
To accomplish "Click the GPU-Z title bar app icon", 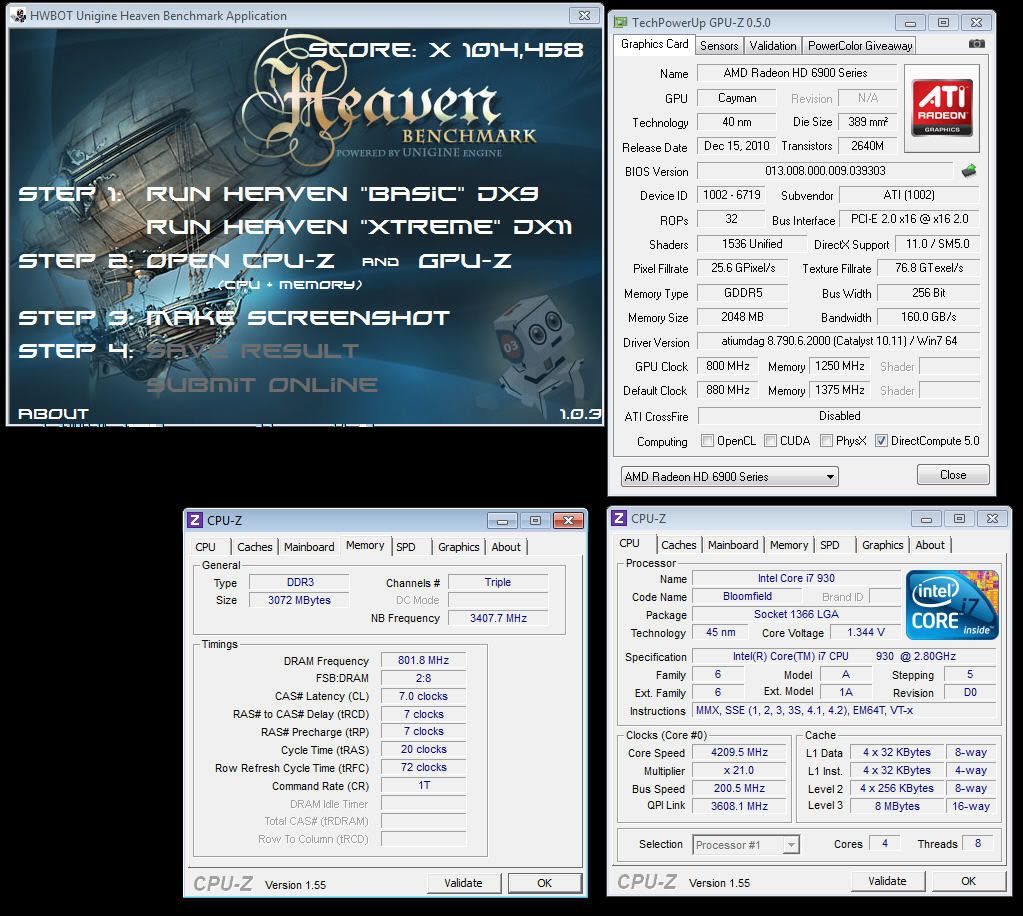I will pos(620,23).
